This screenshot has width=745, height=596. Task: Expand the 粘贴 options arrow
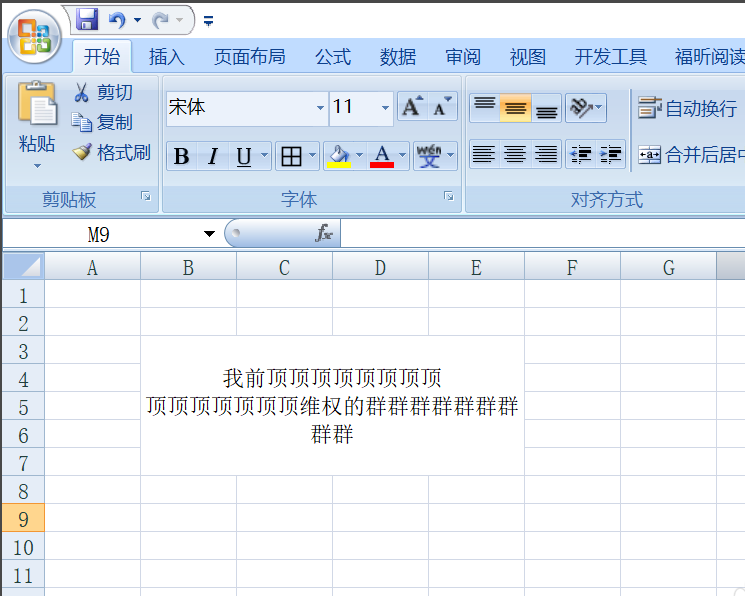(37, 166)
